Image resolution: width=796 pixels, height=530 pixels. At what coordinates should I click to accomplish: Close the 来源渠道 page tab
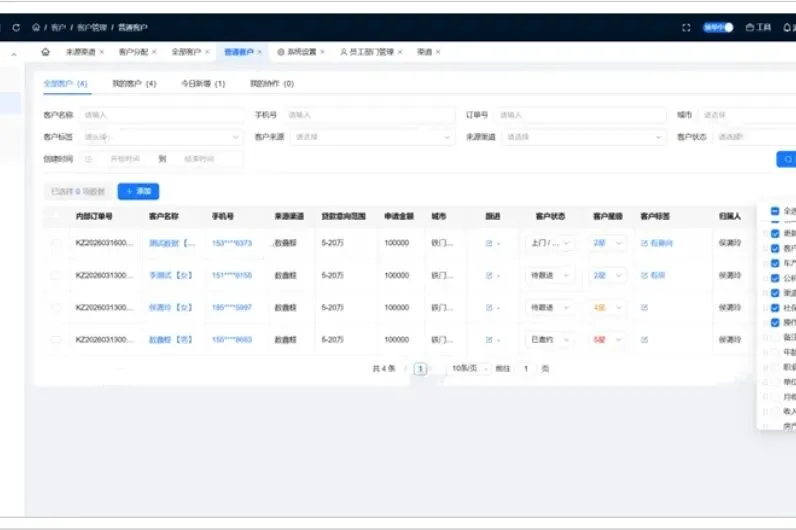coord(102,52)
